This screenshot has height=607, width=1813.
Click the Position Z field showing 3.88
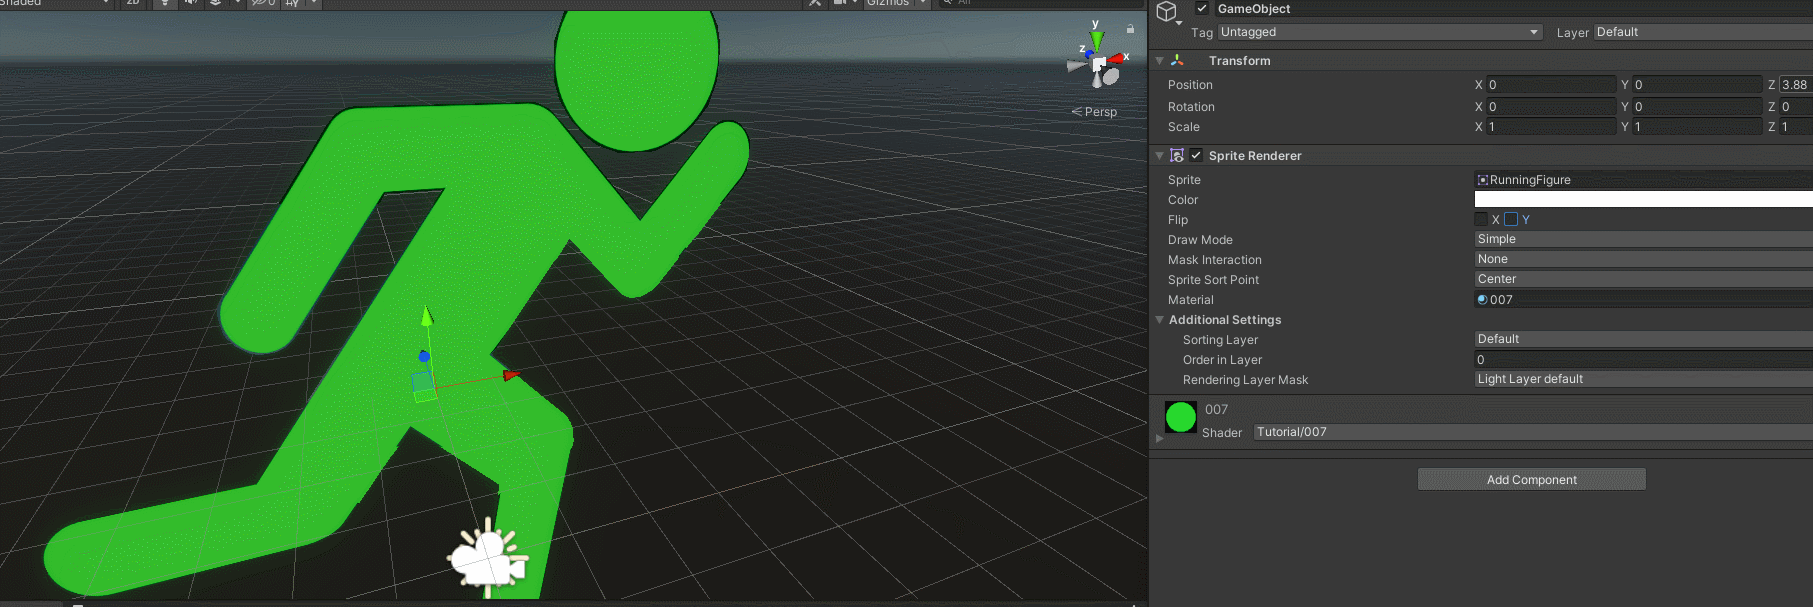pyautogui.click(x=1795, y=85)
